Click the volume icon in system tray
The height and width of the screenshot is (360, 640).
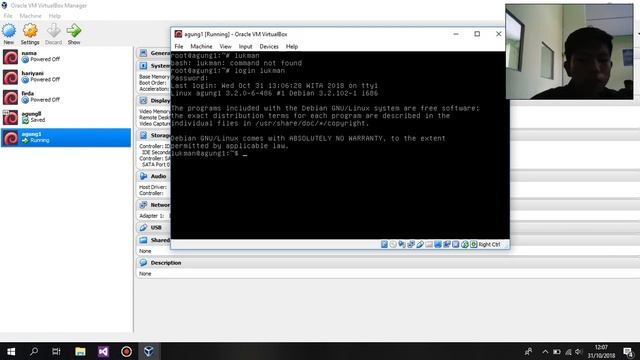[x=578, y=351]
